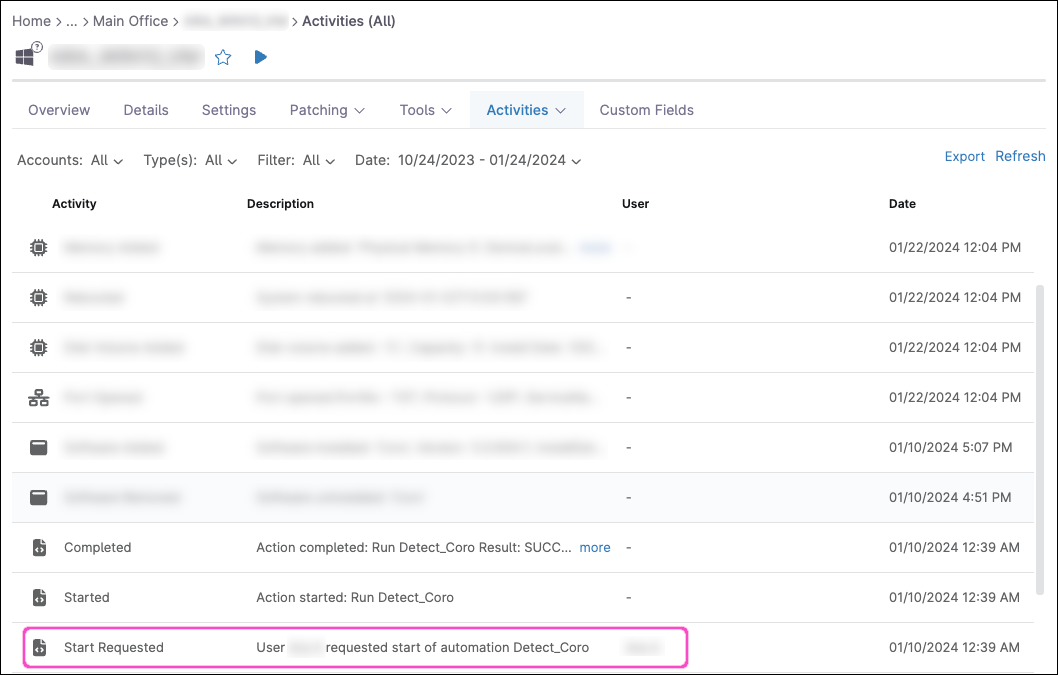Click the blue play arrow icon

click(x=261, y=57)
